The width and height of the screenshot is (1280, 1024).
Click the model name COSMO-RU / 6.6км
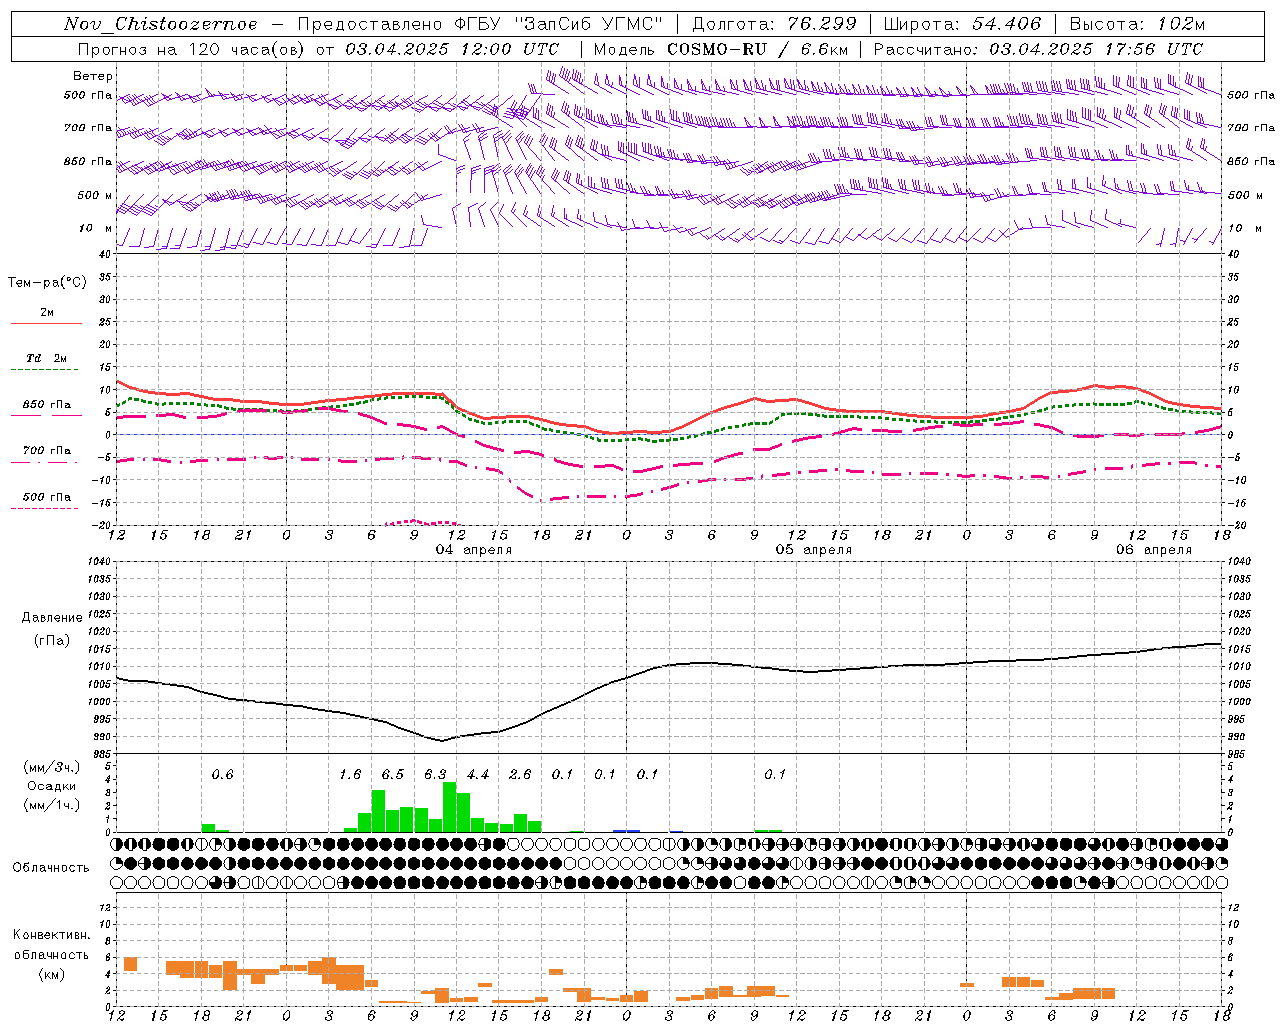tap(757, 49)
